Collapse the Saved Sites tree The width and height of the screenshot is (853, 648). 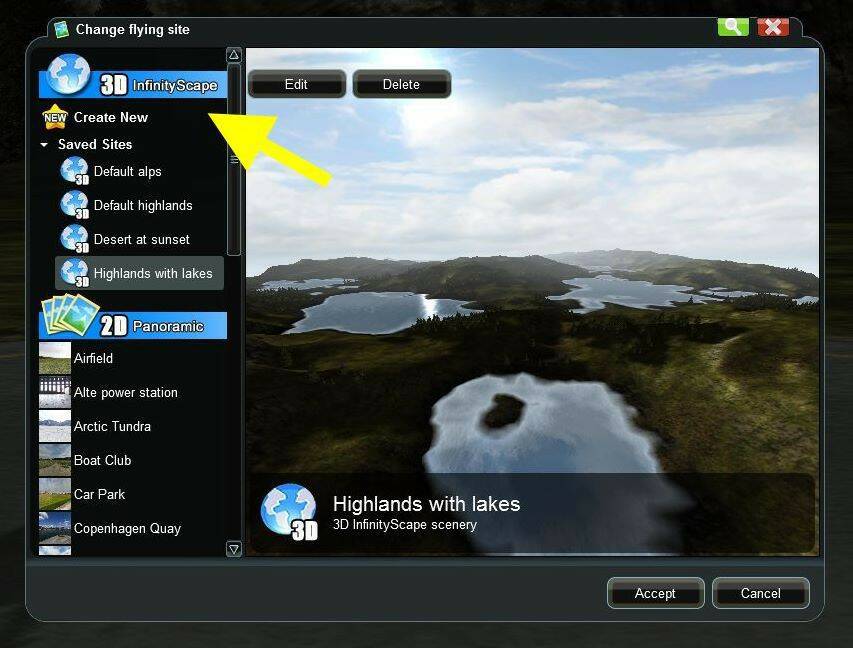[44, 145]
